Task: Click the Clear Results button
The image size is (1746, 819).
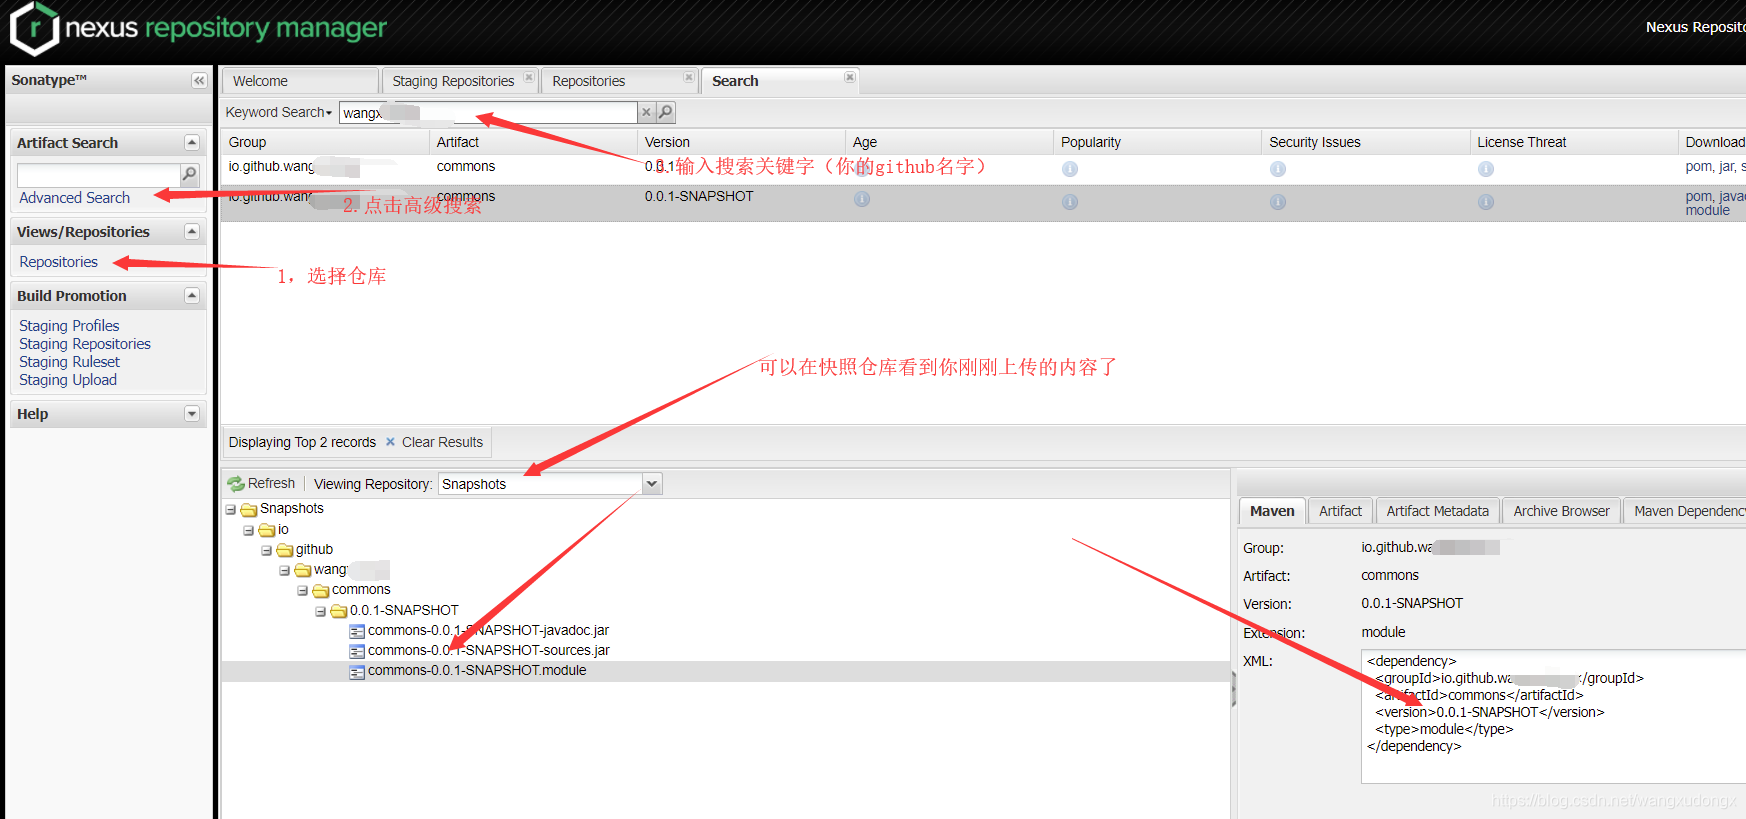Action: point(434,442)
